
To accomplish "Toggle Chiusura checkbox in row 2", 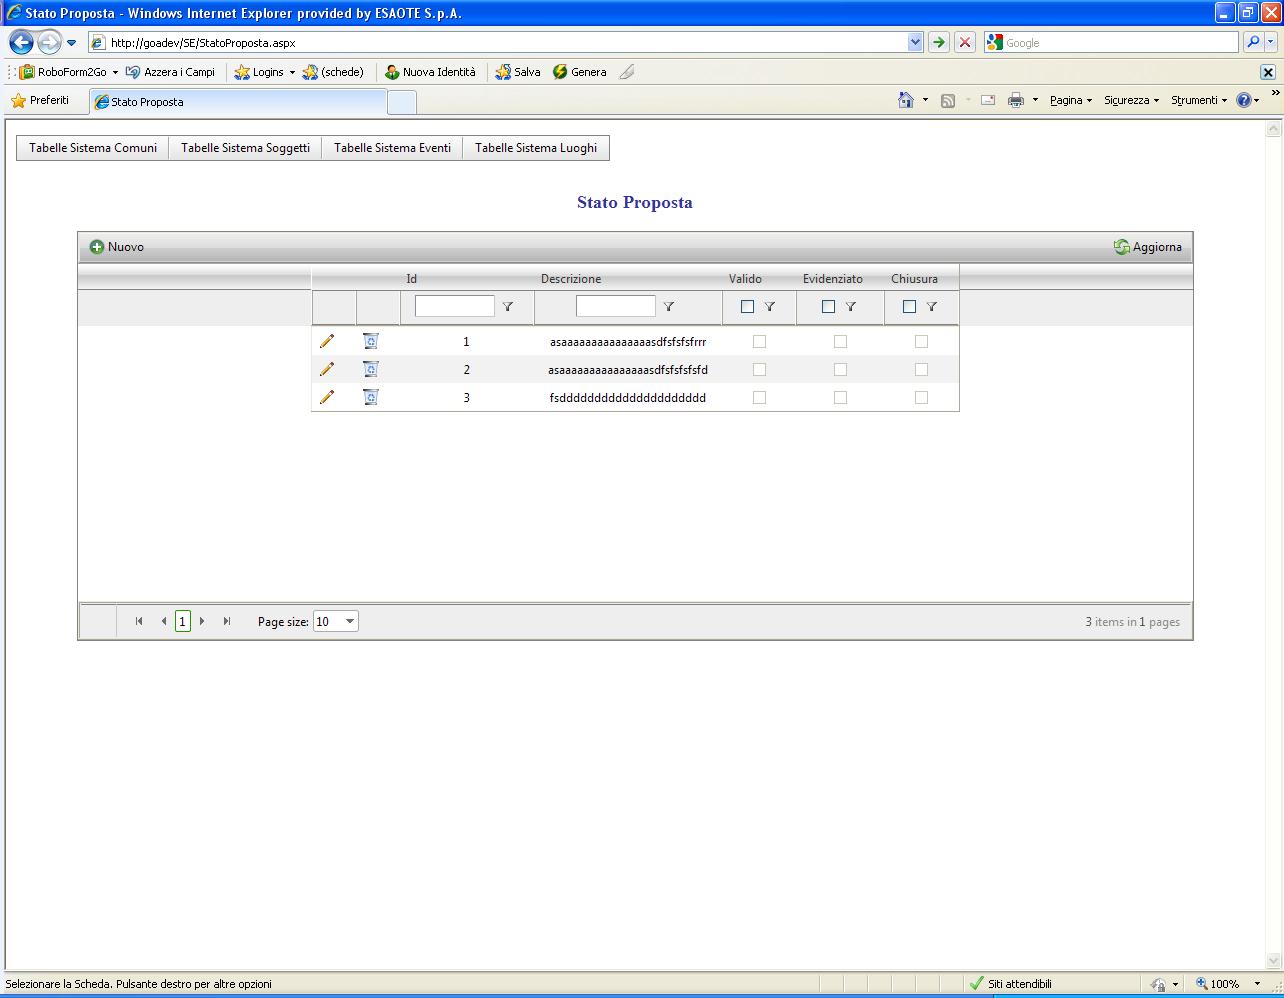I will click(921, 370).
